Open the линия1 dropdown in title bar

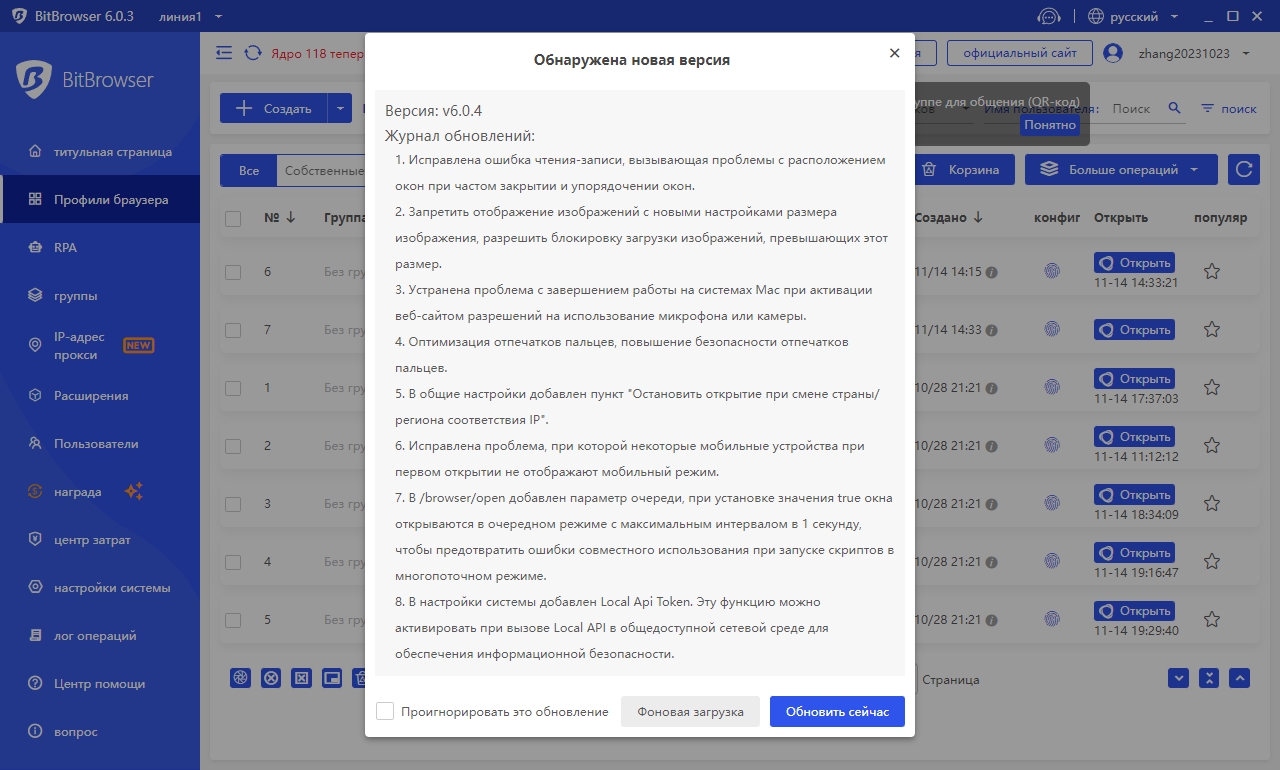190,16
